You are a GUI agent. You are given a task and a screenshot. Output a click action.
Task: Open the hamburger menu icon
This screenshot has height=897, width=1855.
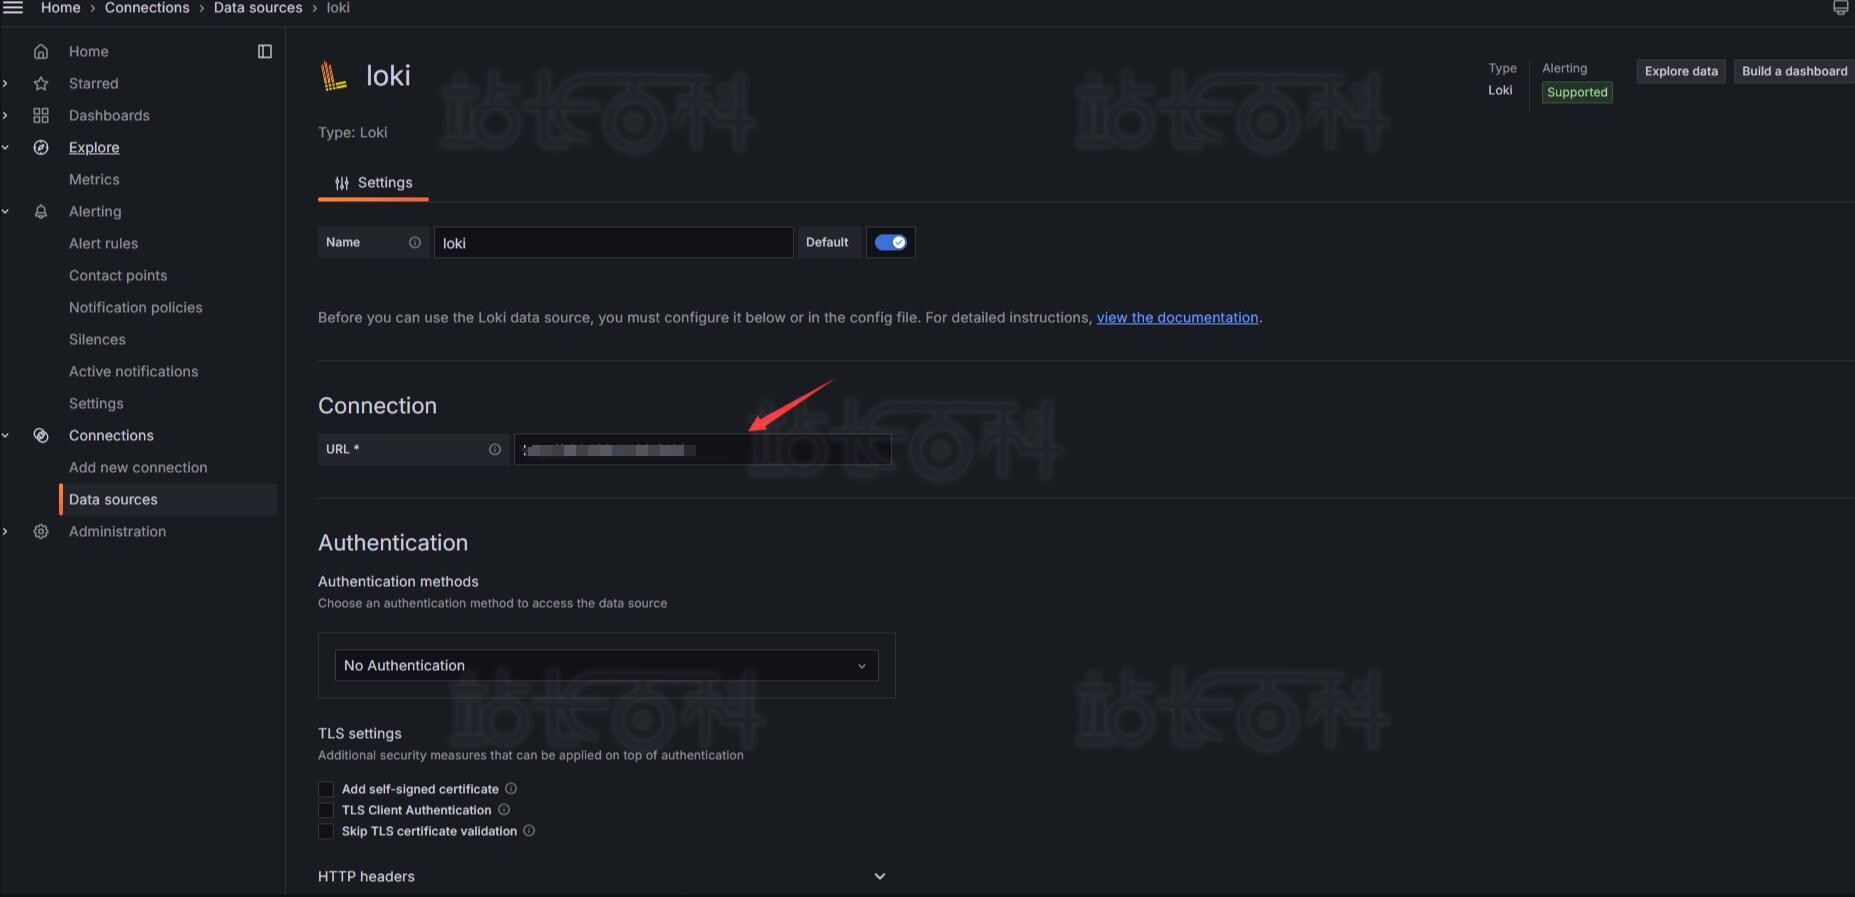click(13, 7)
